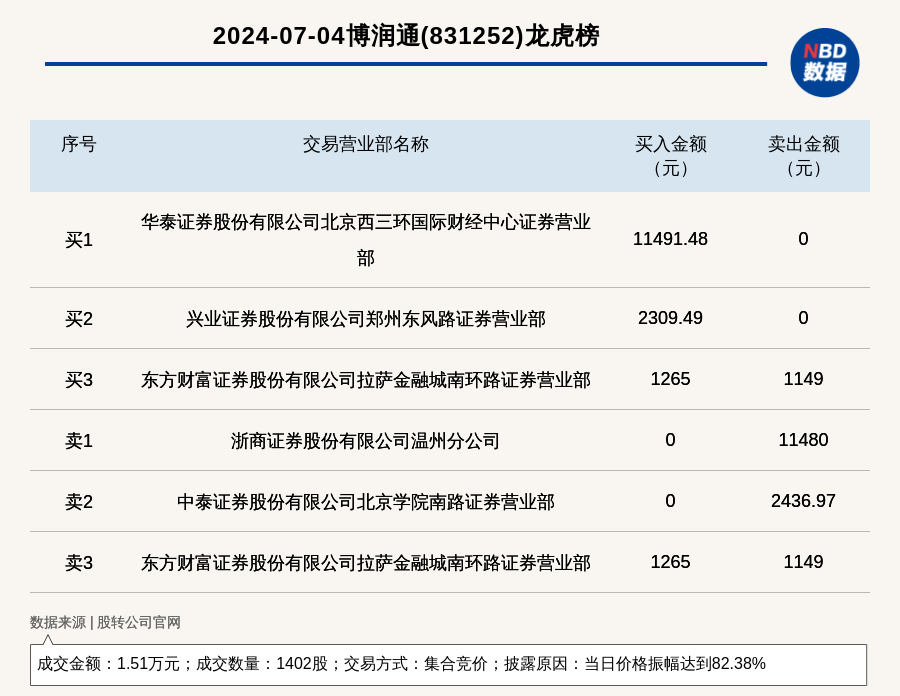
Task: Select the 卖3 row label
Action: 79,562
